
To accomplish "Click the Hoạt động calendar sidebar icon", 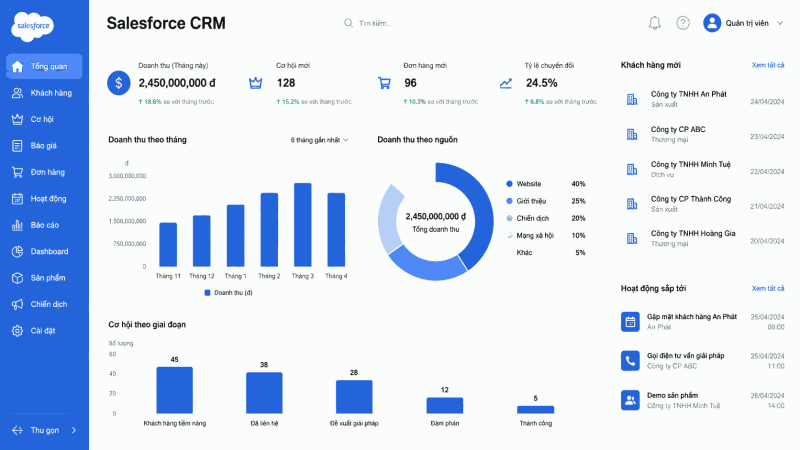I will pos(17,199).
